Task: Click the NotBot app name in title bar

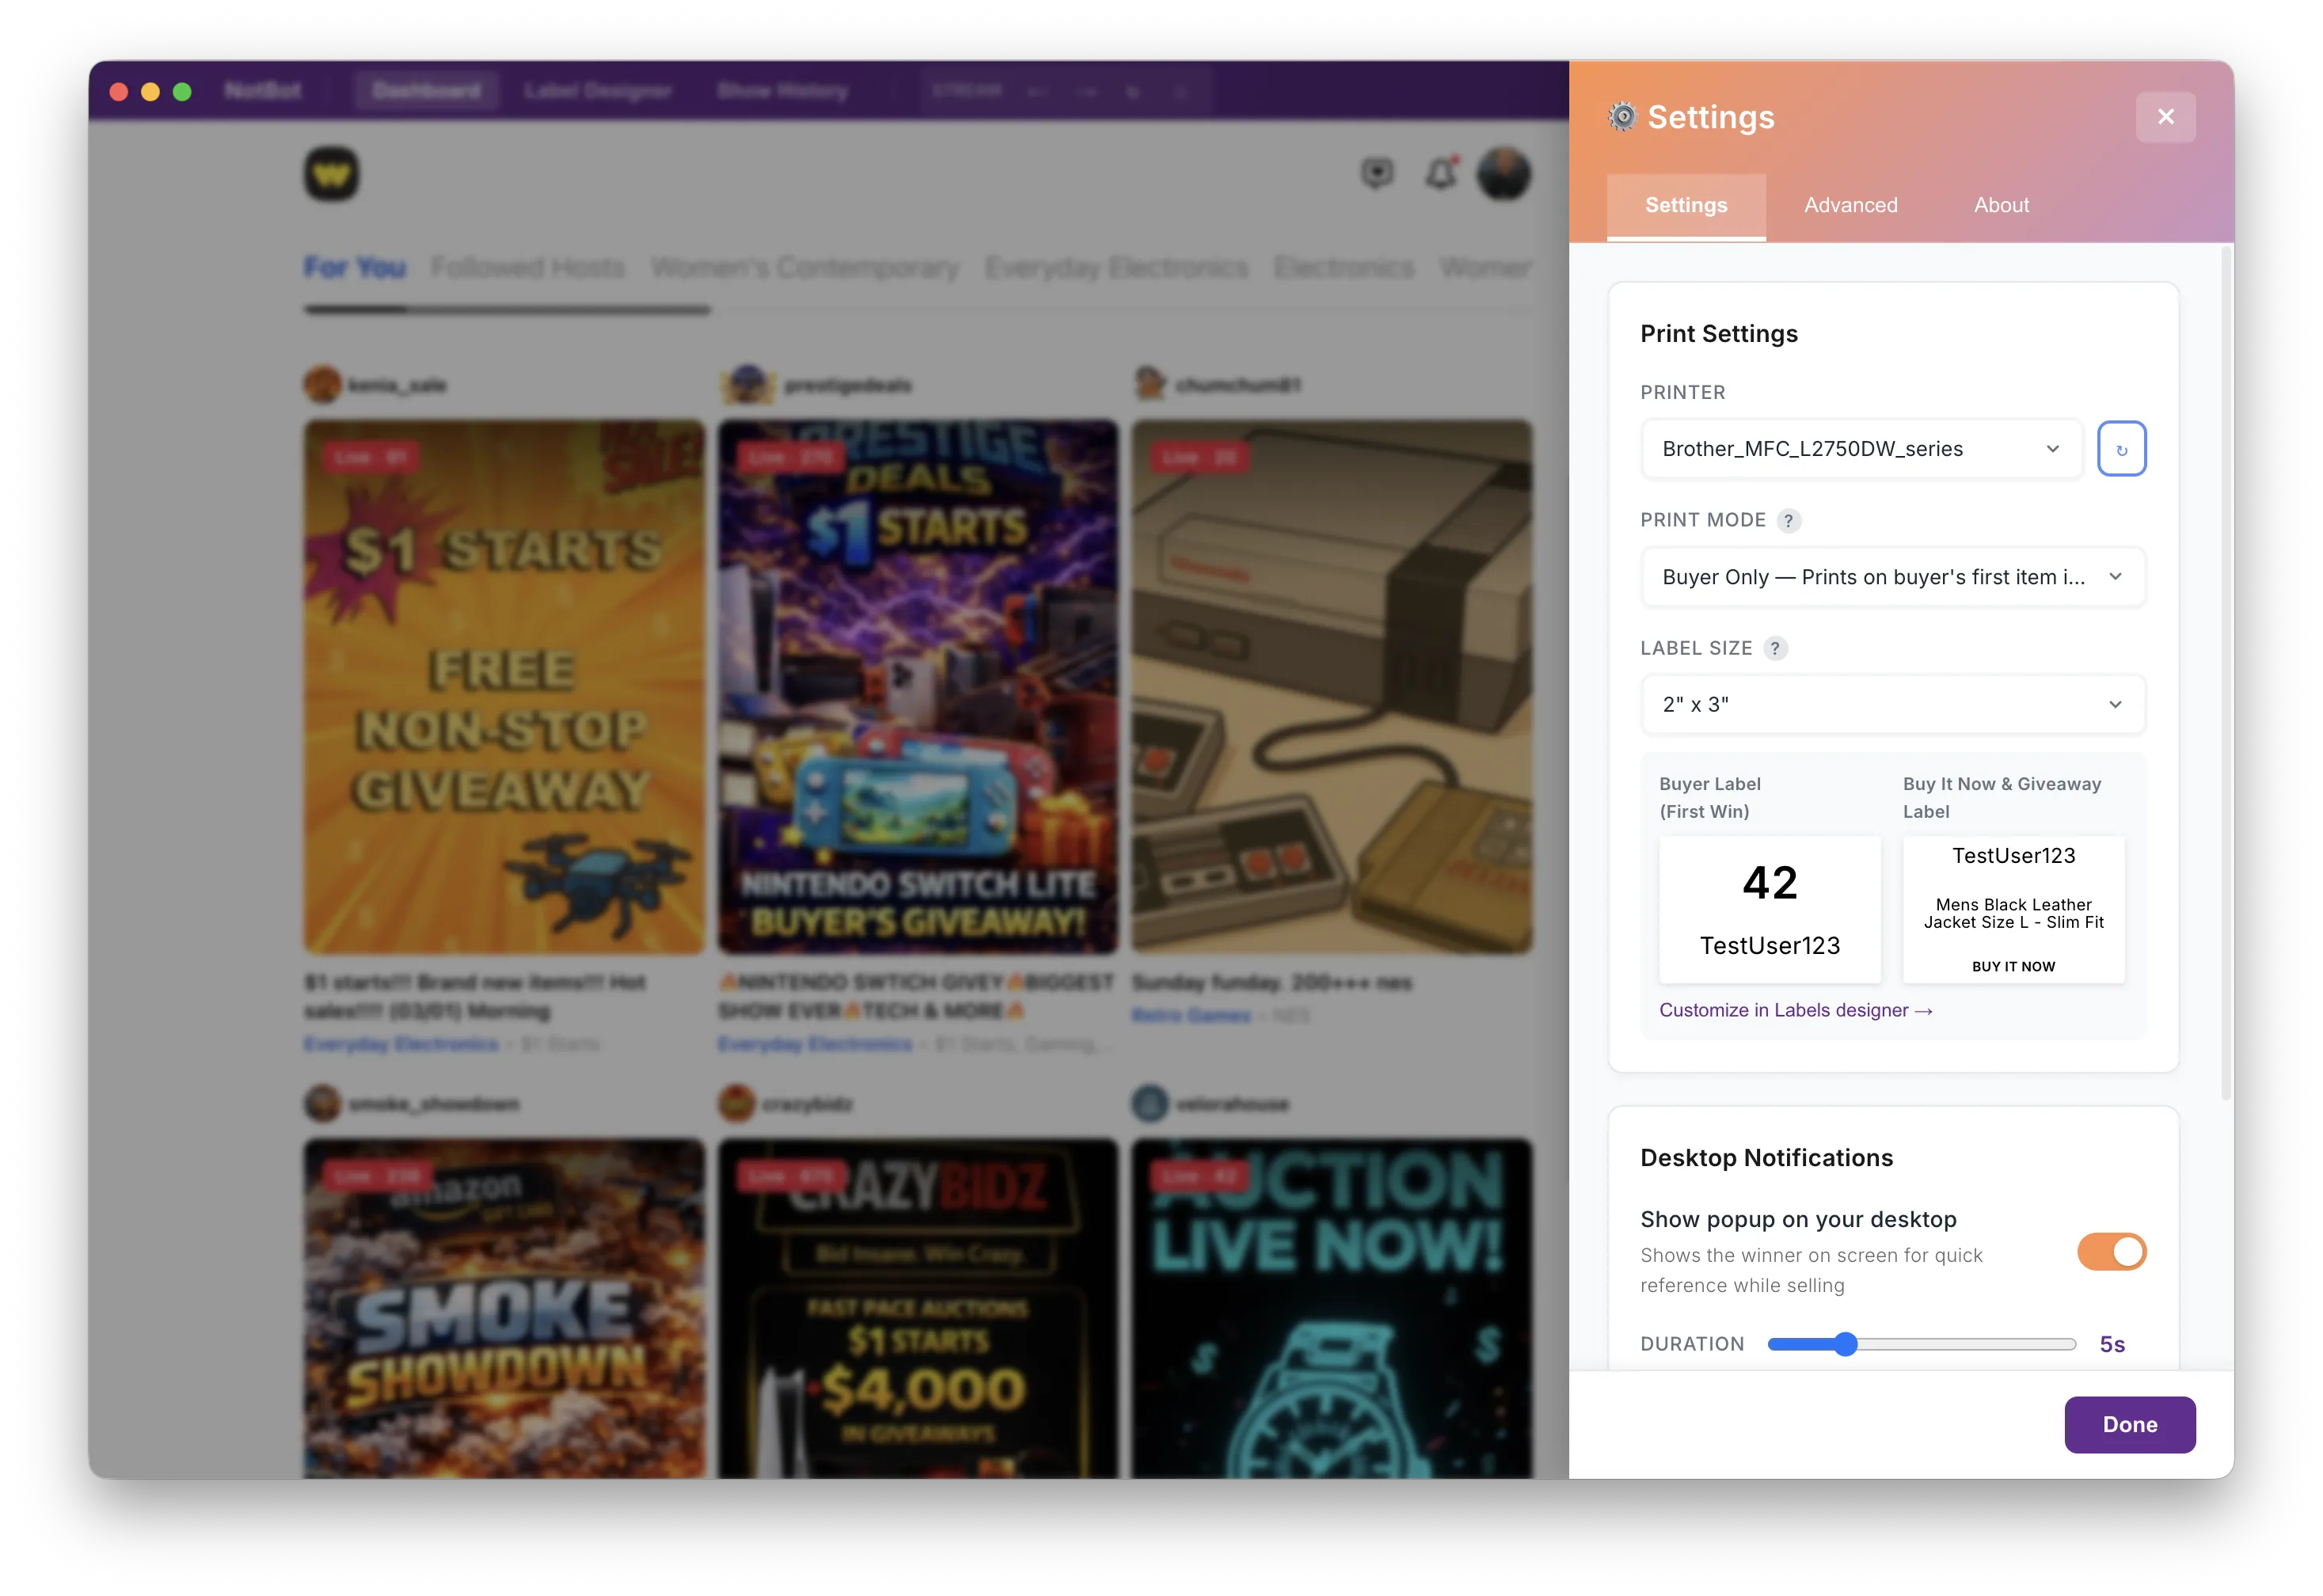Action: [263, 91]
